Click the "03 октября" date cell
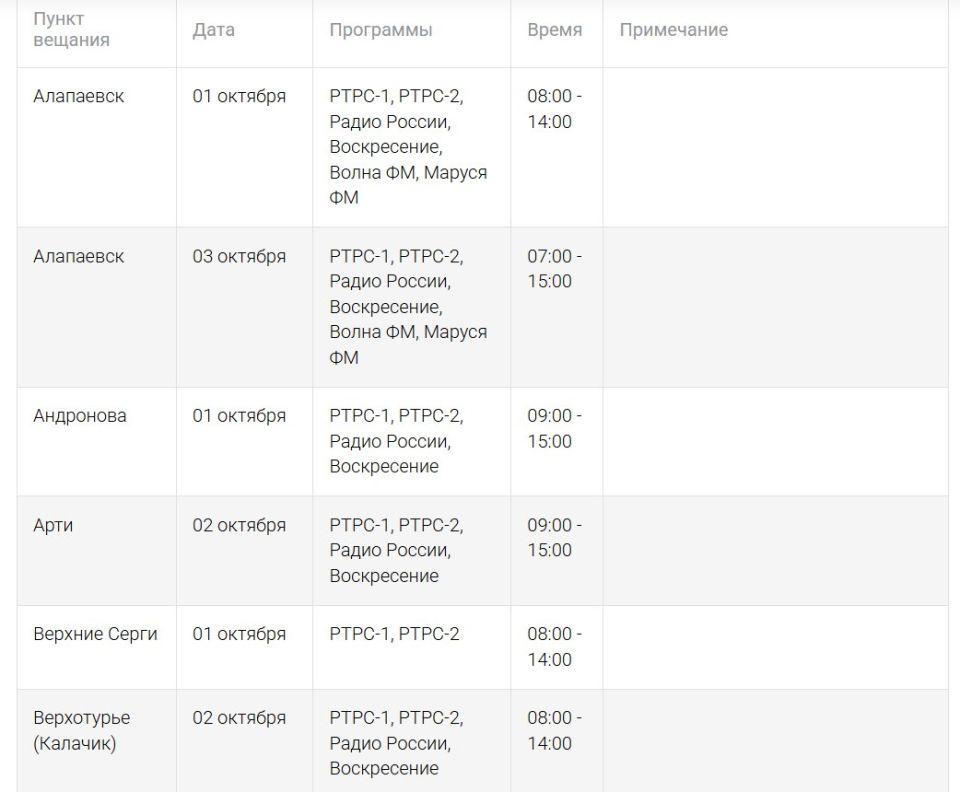Image resolution: width=960 pixels, height=792 pixels. tap(239, 257)
